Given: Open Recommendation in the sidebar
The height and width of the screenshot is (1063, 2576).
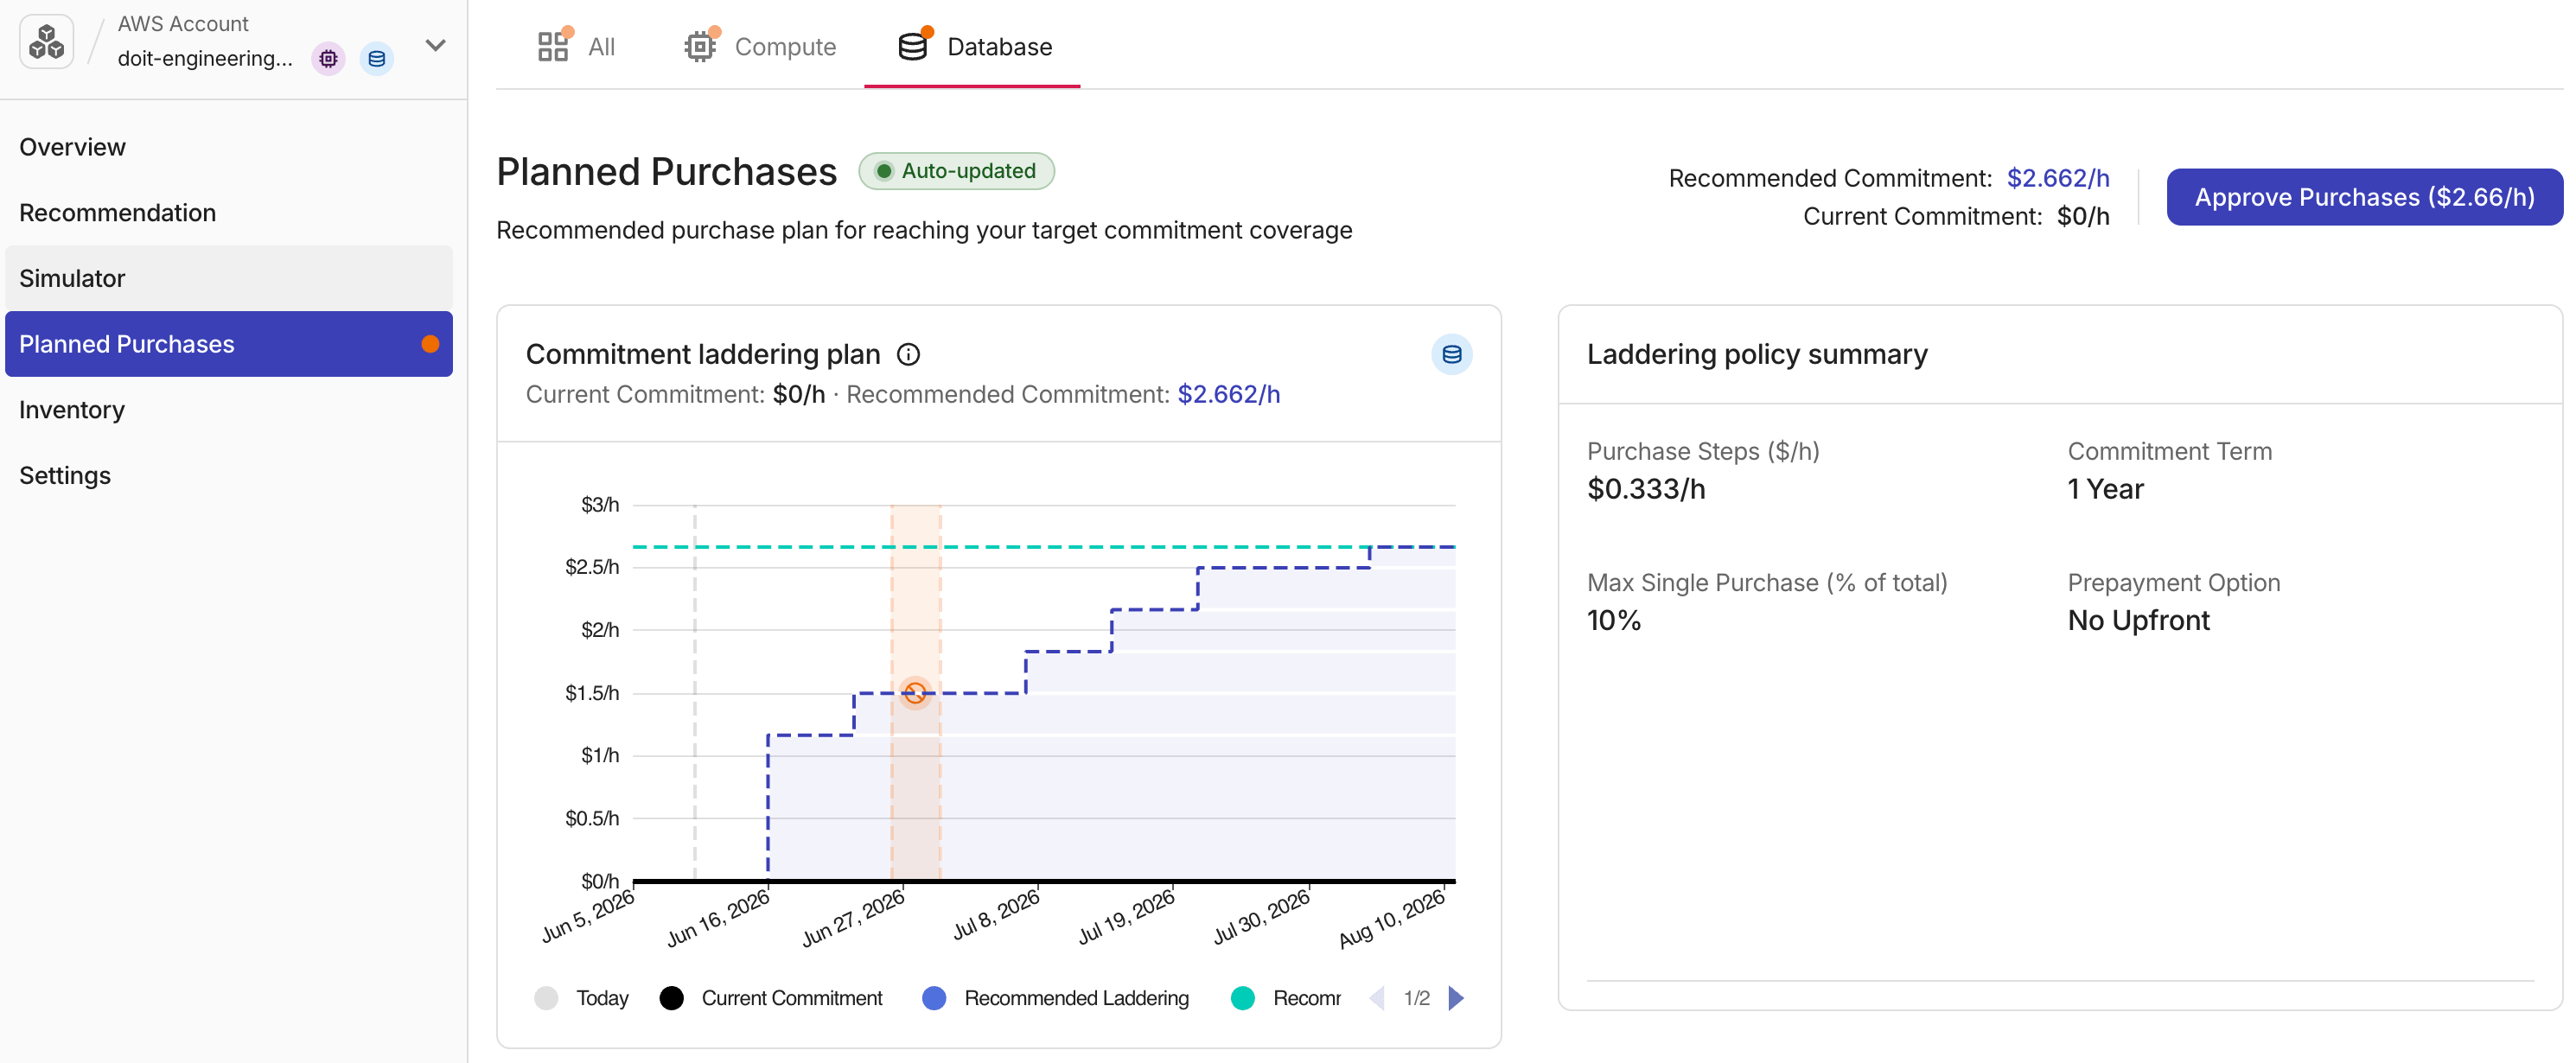Looking at the screenshot, I should pos(229,213).
